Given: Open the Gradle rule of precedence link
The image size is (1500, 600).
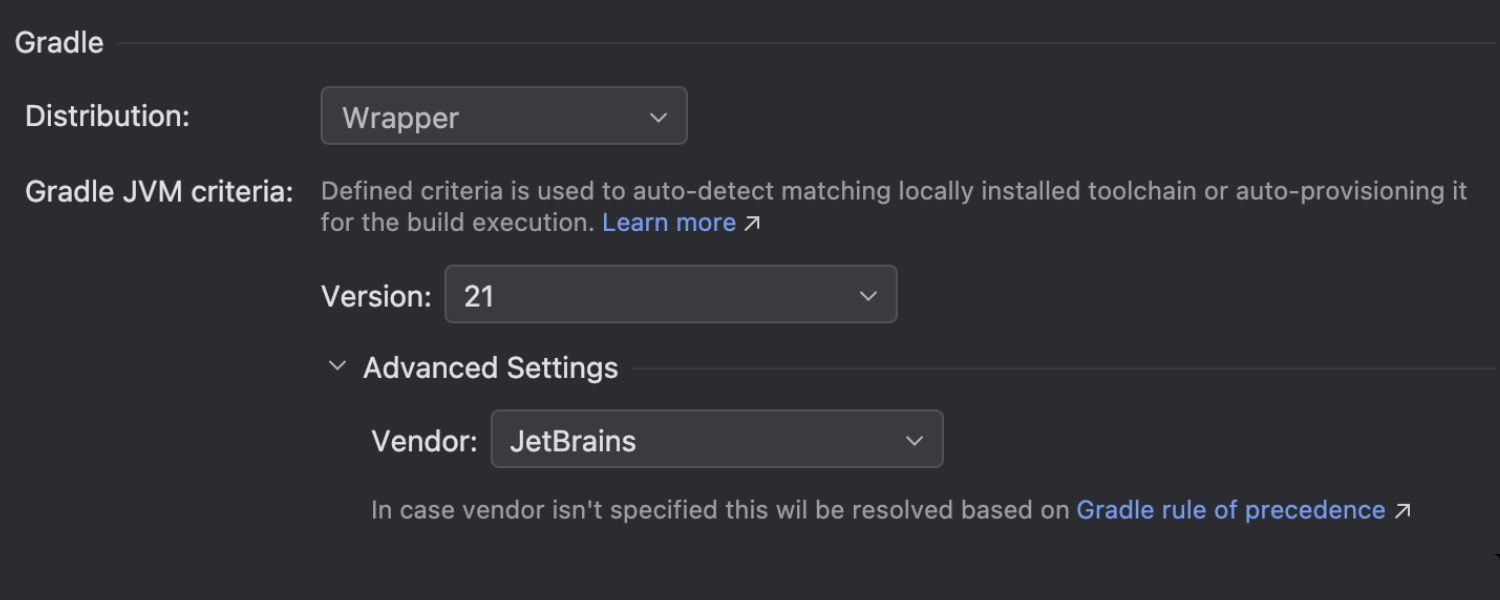Looking at the screenshot, I should tap(1232, 510).
